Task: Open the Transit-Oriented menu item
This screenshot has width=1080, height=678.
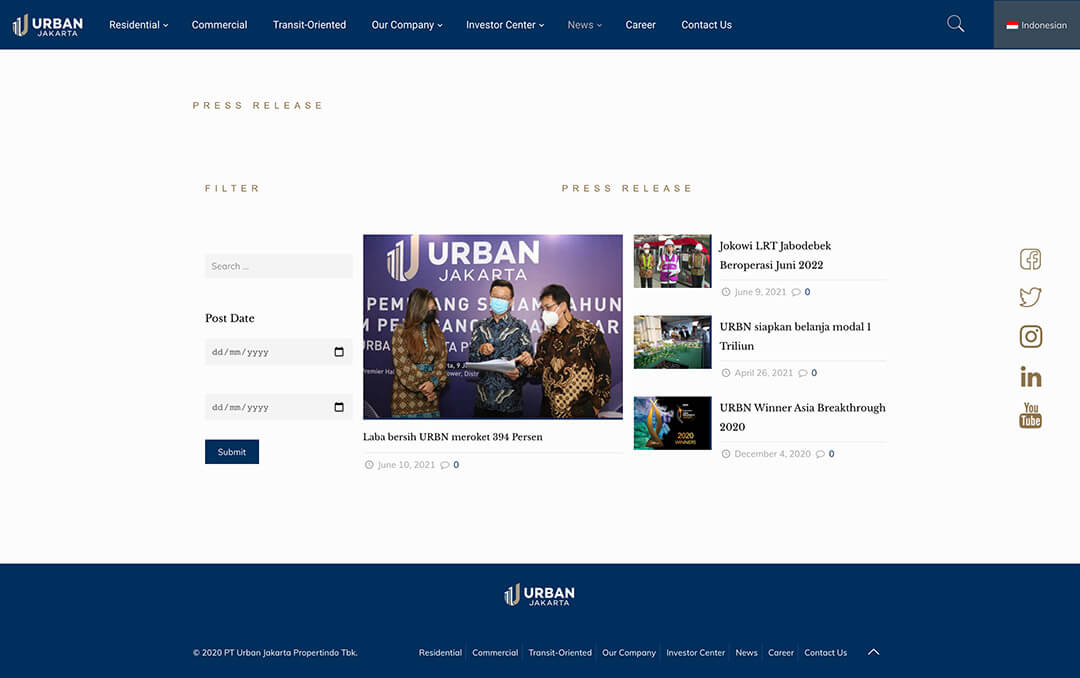Action: coord(309,24)
